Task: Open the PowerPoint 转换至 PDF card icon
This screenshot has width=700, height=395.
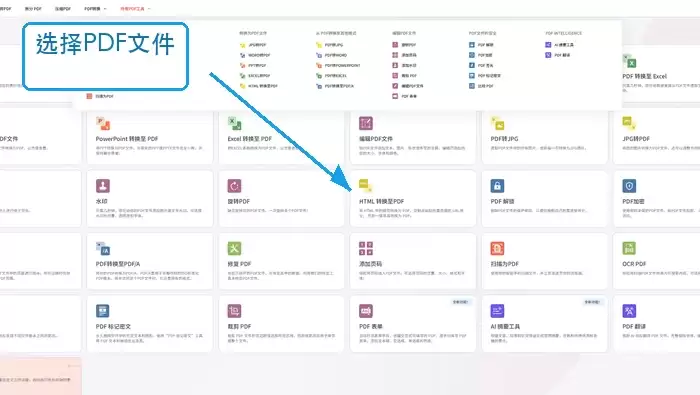Action: pyautogui.click(x=103, y=123)
